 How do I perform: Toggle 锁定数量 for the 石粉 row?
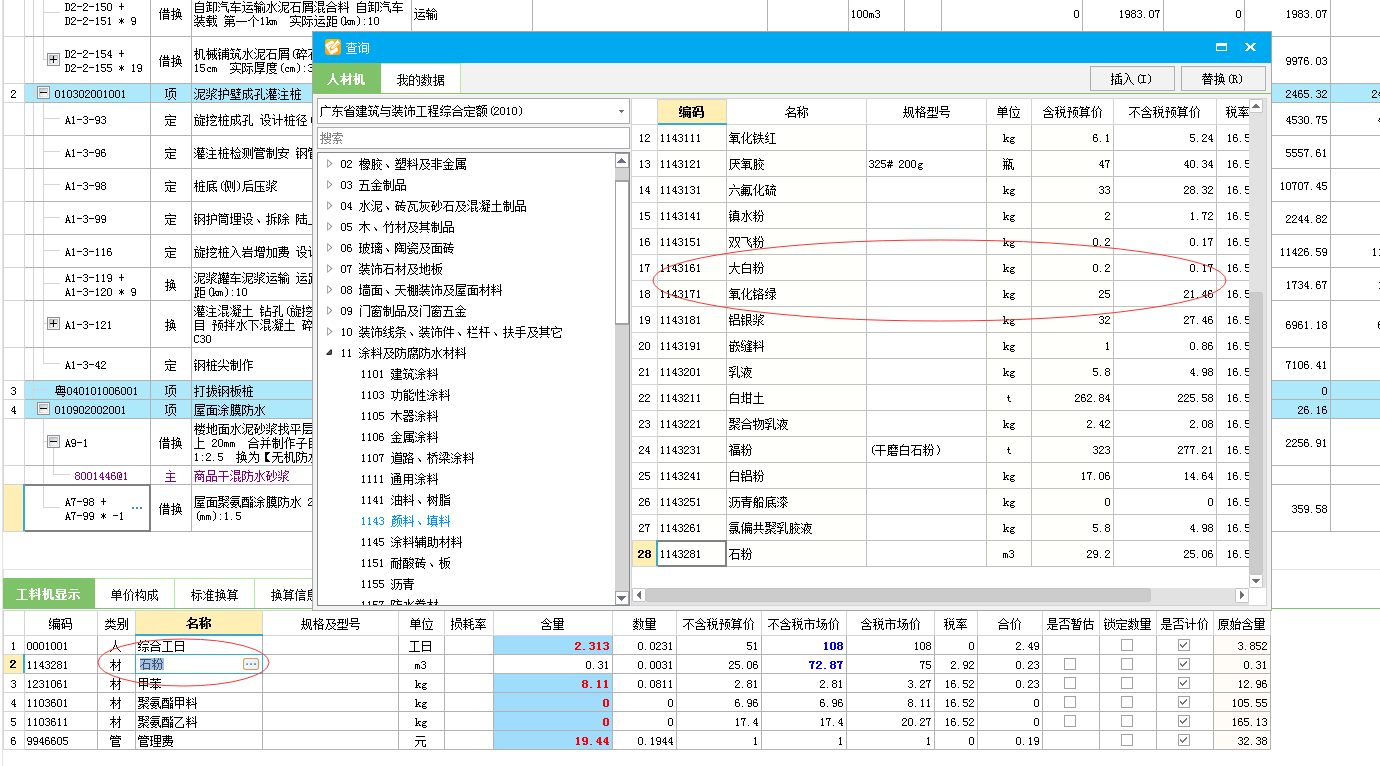coord(1127,664)
